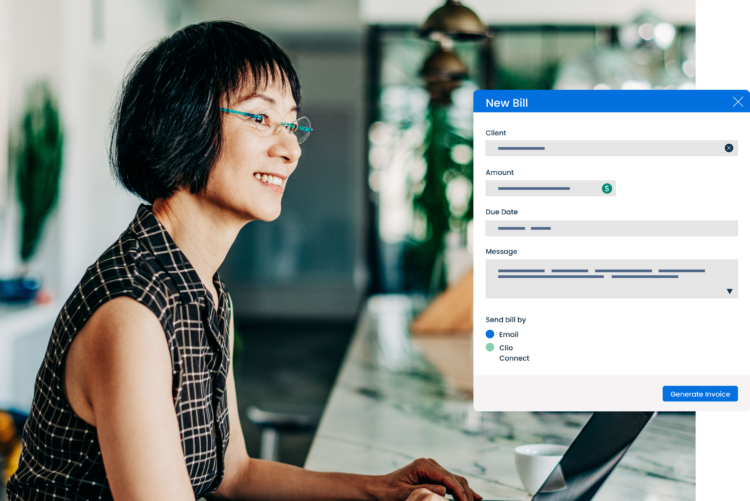
Task: Click the Due Date label
Action: pos(502,212)
